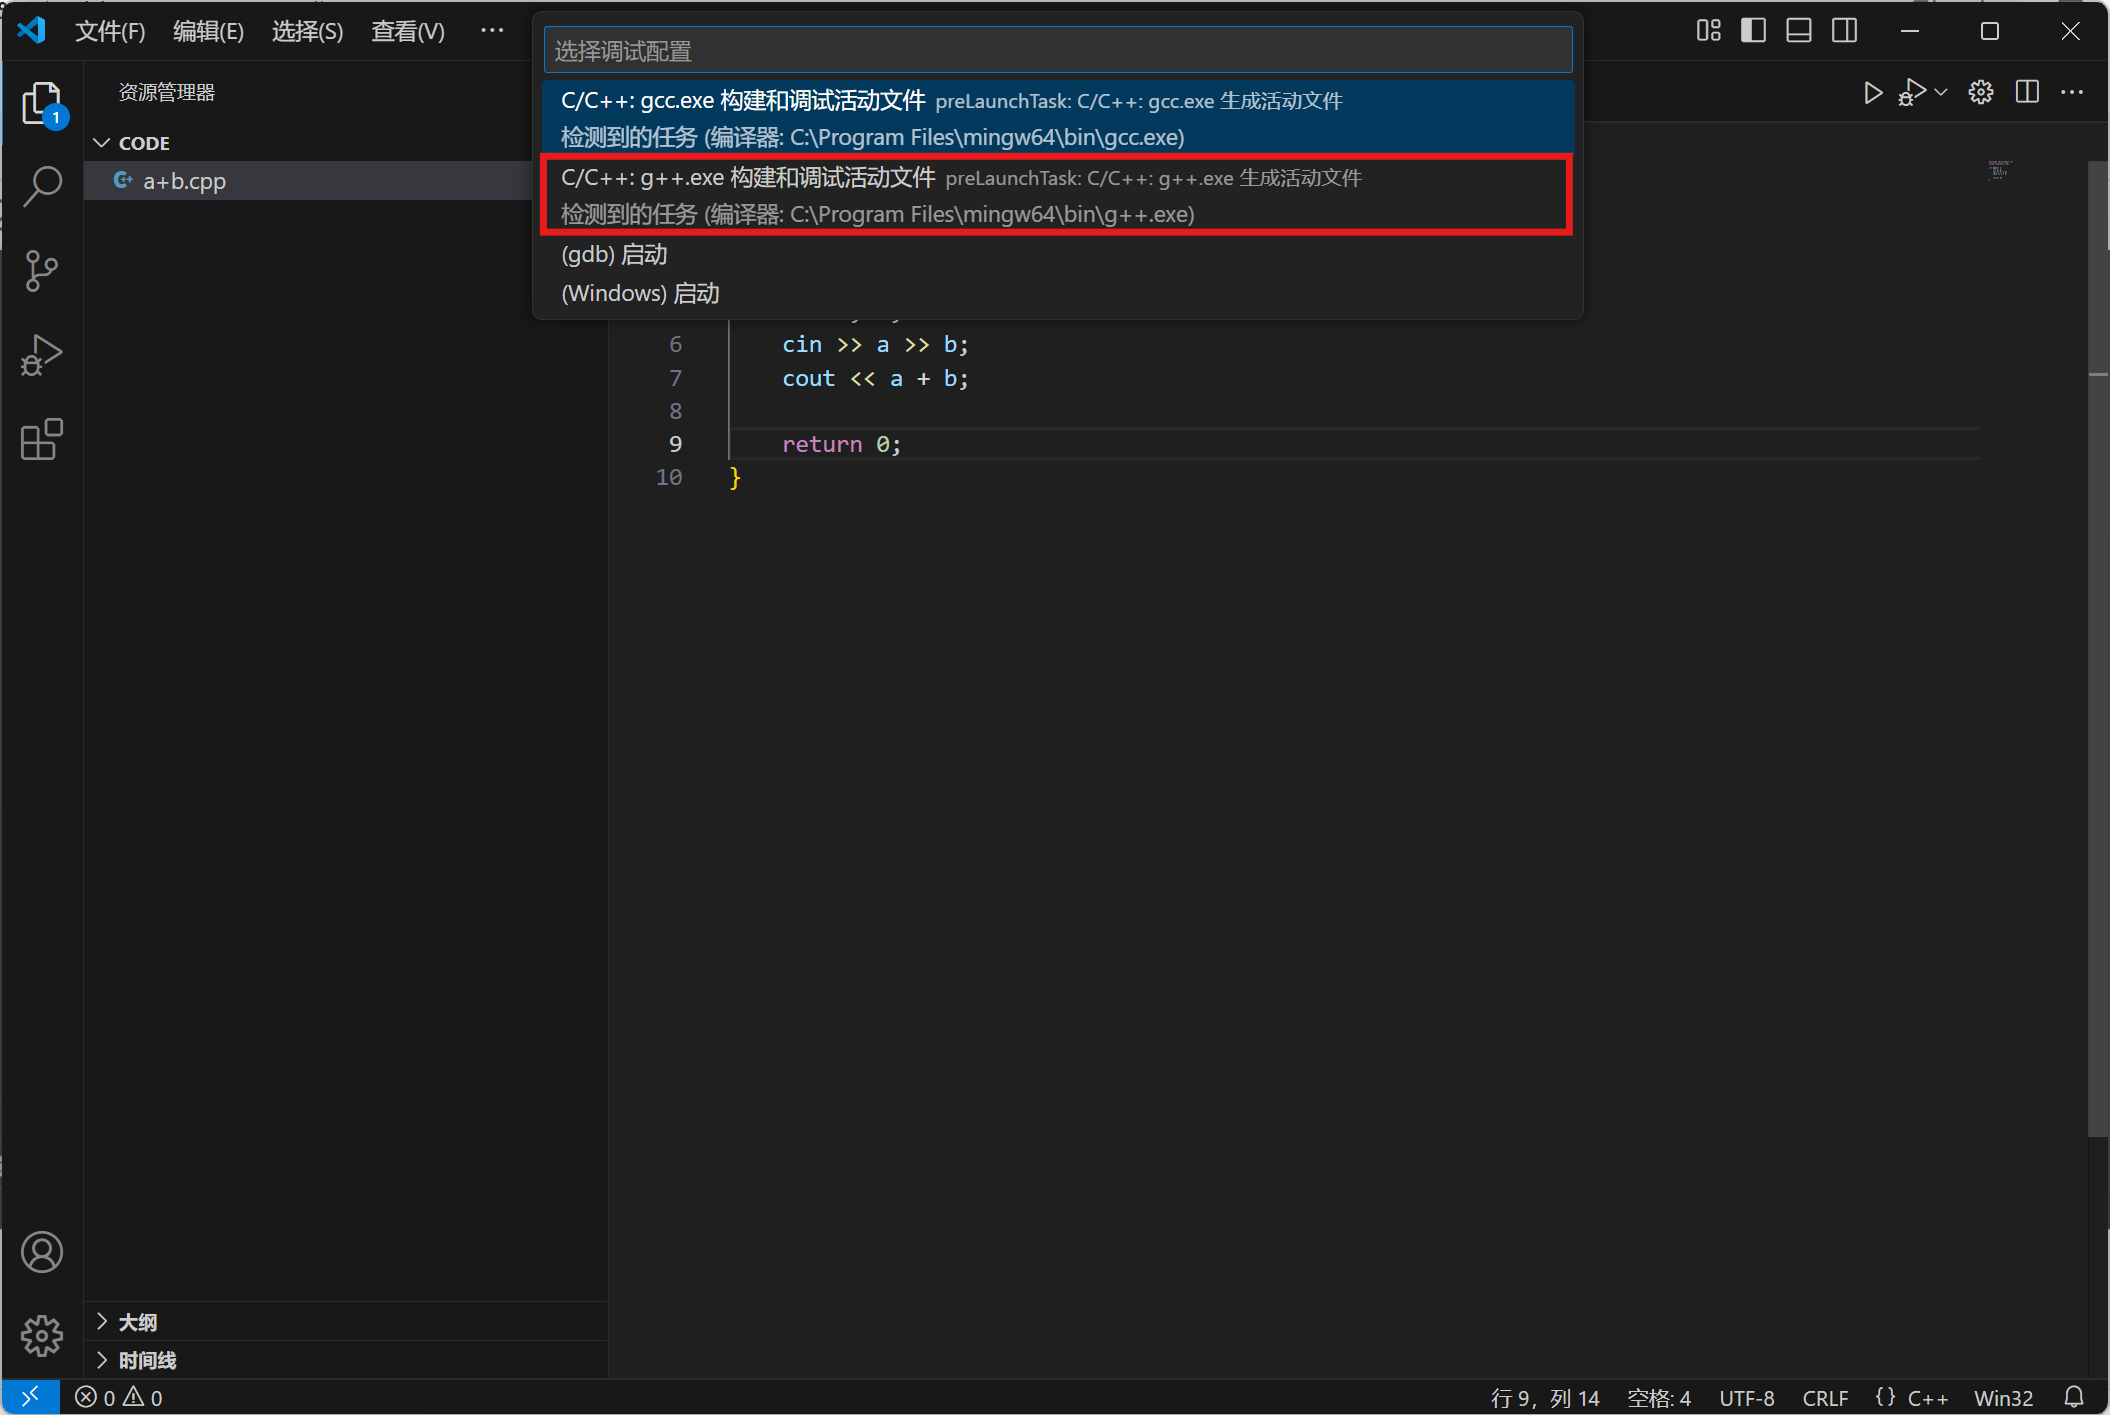Viewport: 2110px width, 1415px height.
Task: Split the editor to the right
Action: point(2027,93)
